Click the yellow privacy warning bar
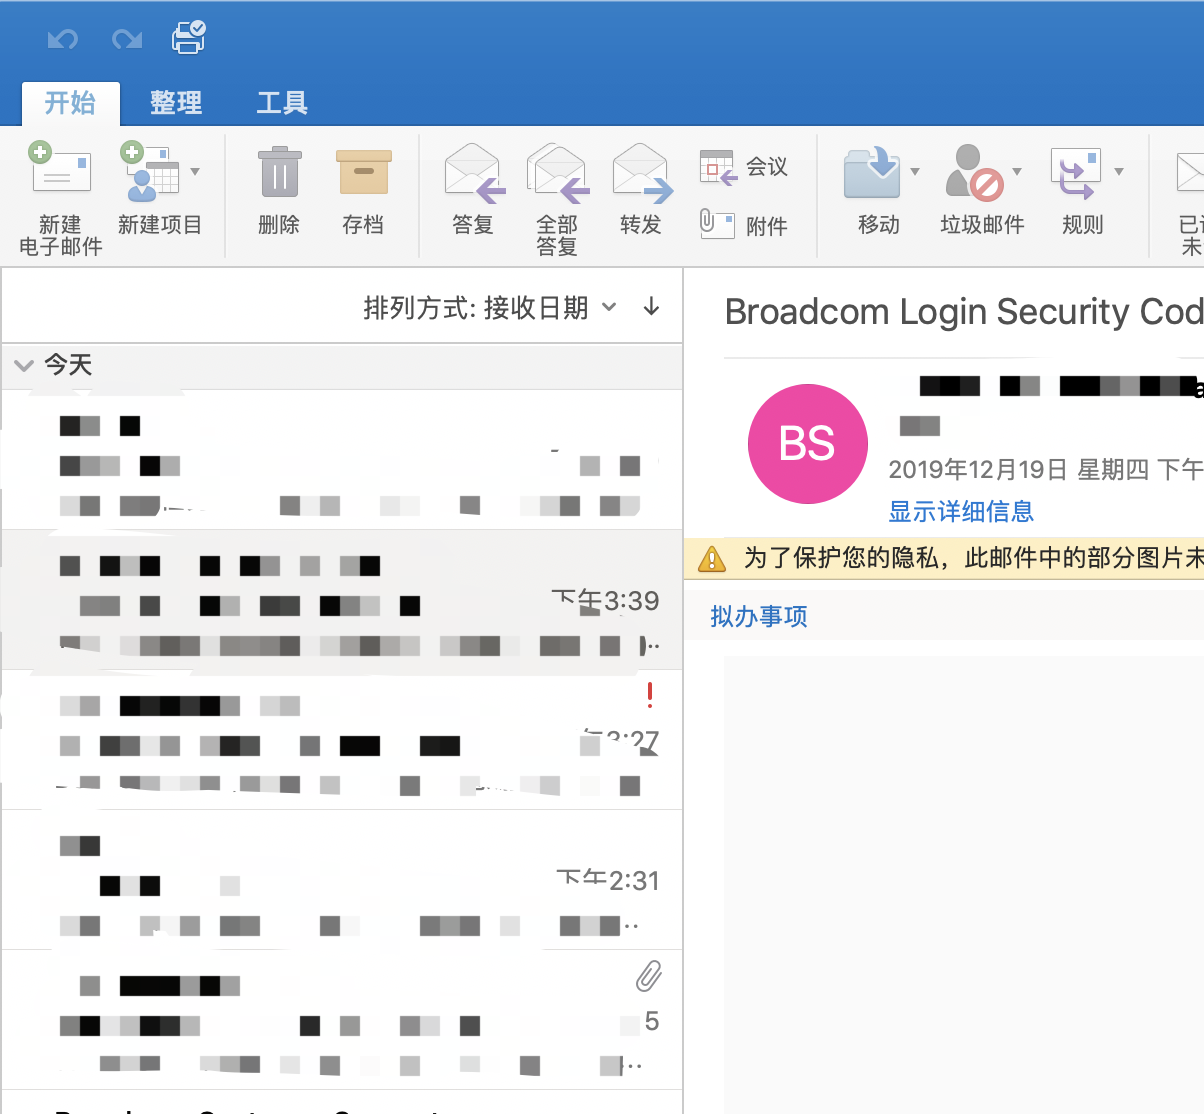This screenshot has height=1114, width=1204. tap(944, 558)
